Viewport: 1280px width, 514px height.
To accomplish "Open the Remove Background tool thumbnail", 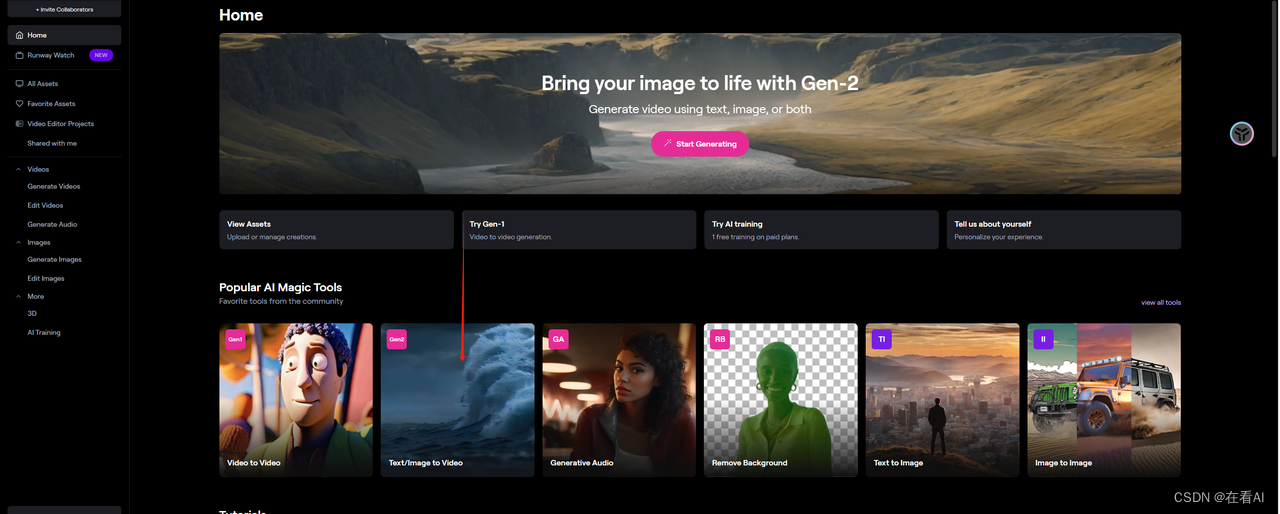I will click(781, 399).
